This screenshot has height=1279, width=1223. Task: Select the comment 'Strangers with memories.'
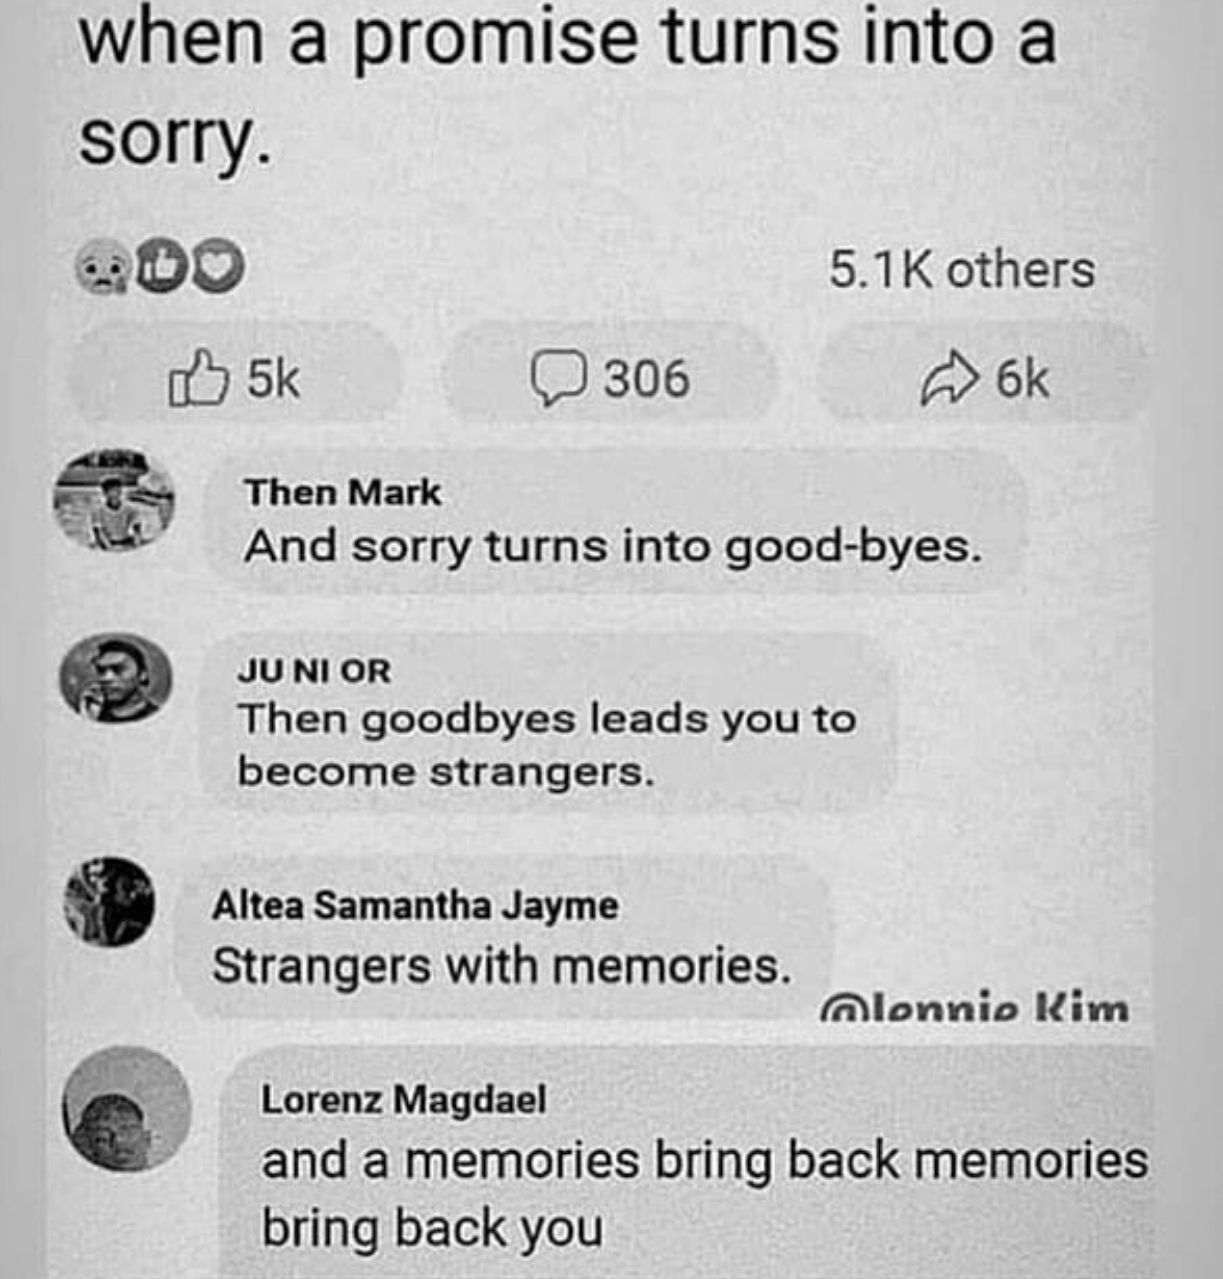pos(502,966)
